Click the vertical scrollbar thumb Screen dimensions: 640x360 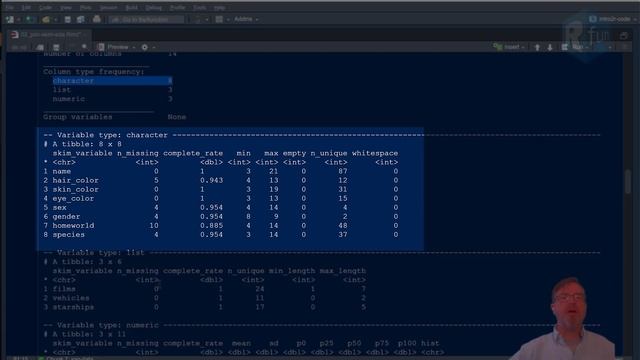pyautogui.click(x=628, y=182)
